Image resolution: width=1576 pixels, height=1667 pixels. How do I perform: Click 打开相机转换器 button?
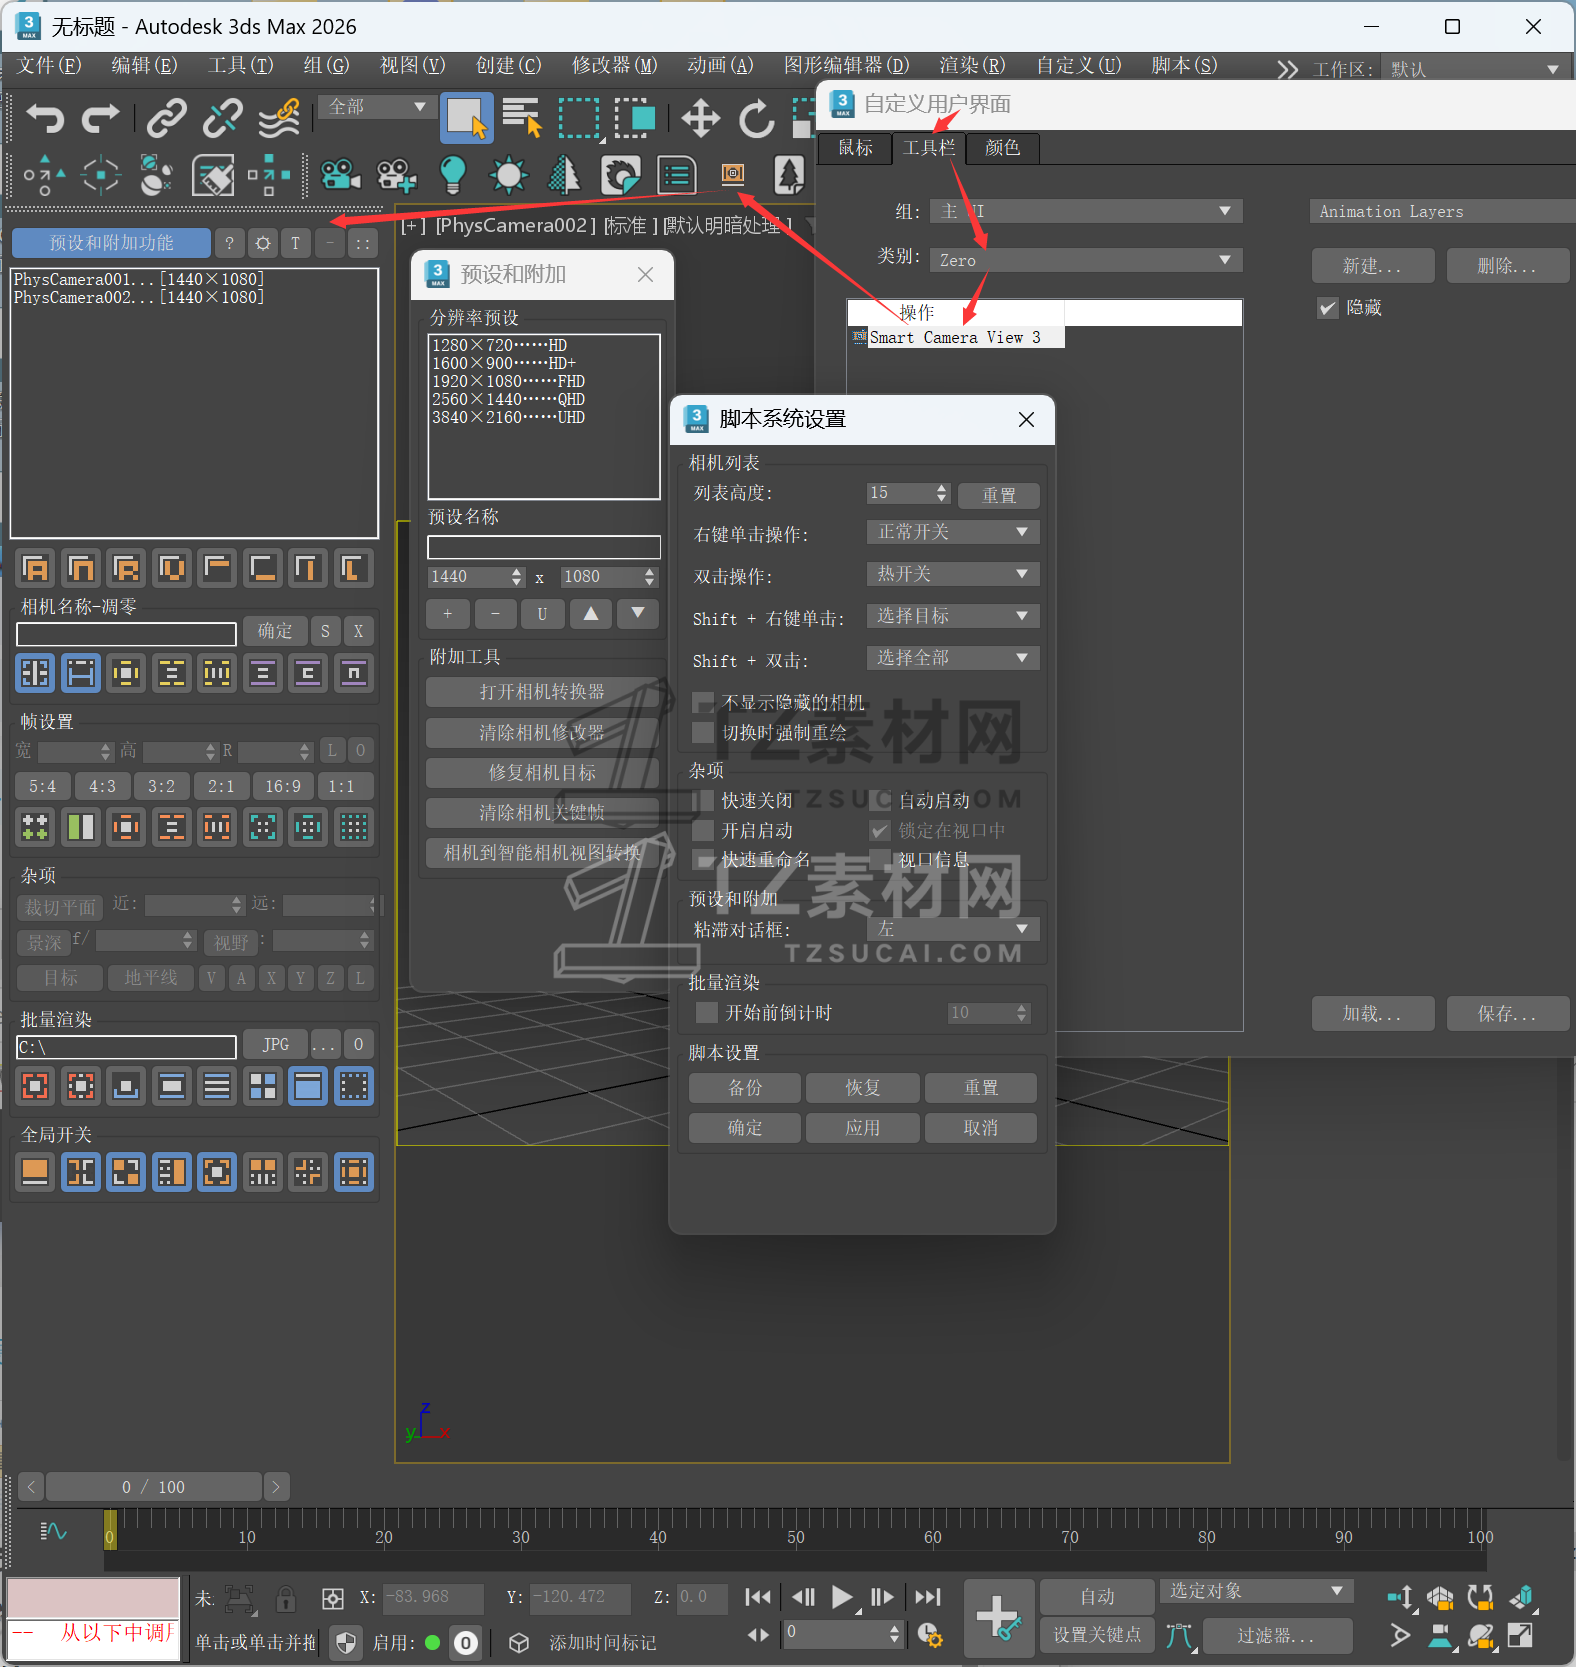[542, 692]
